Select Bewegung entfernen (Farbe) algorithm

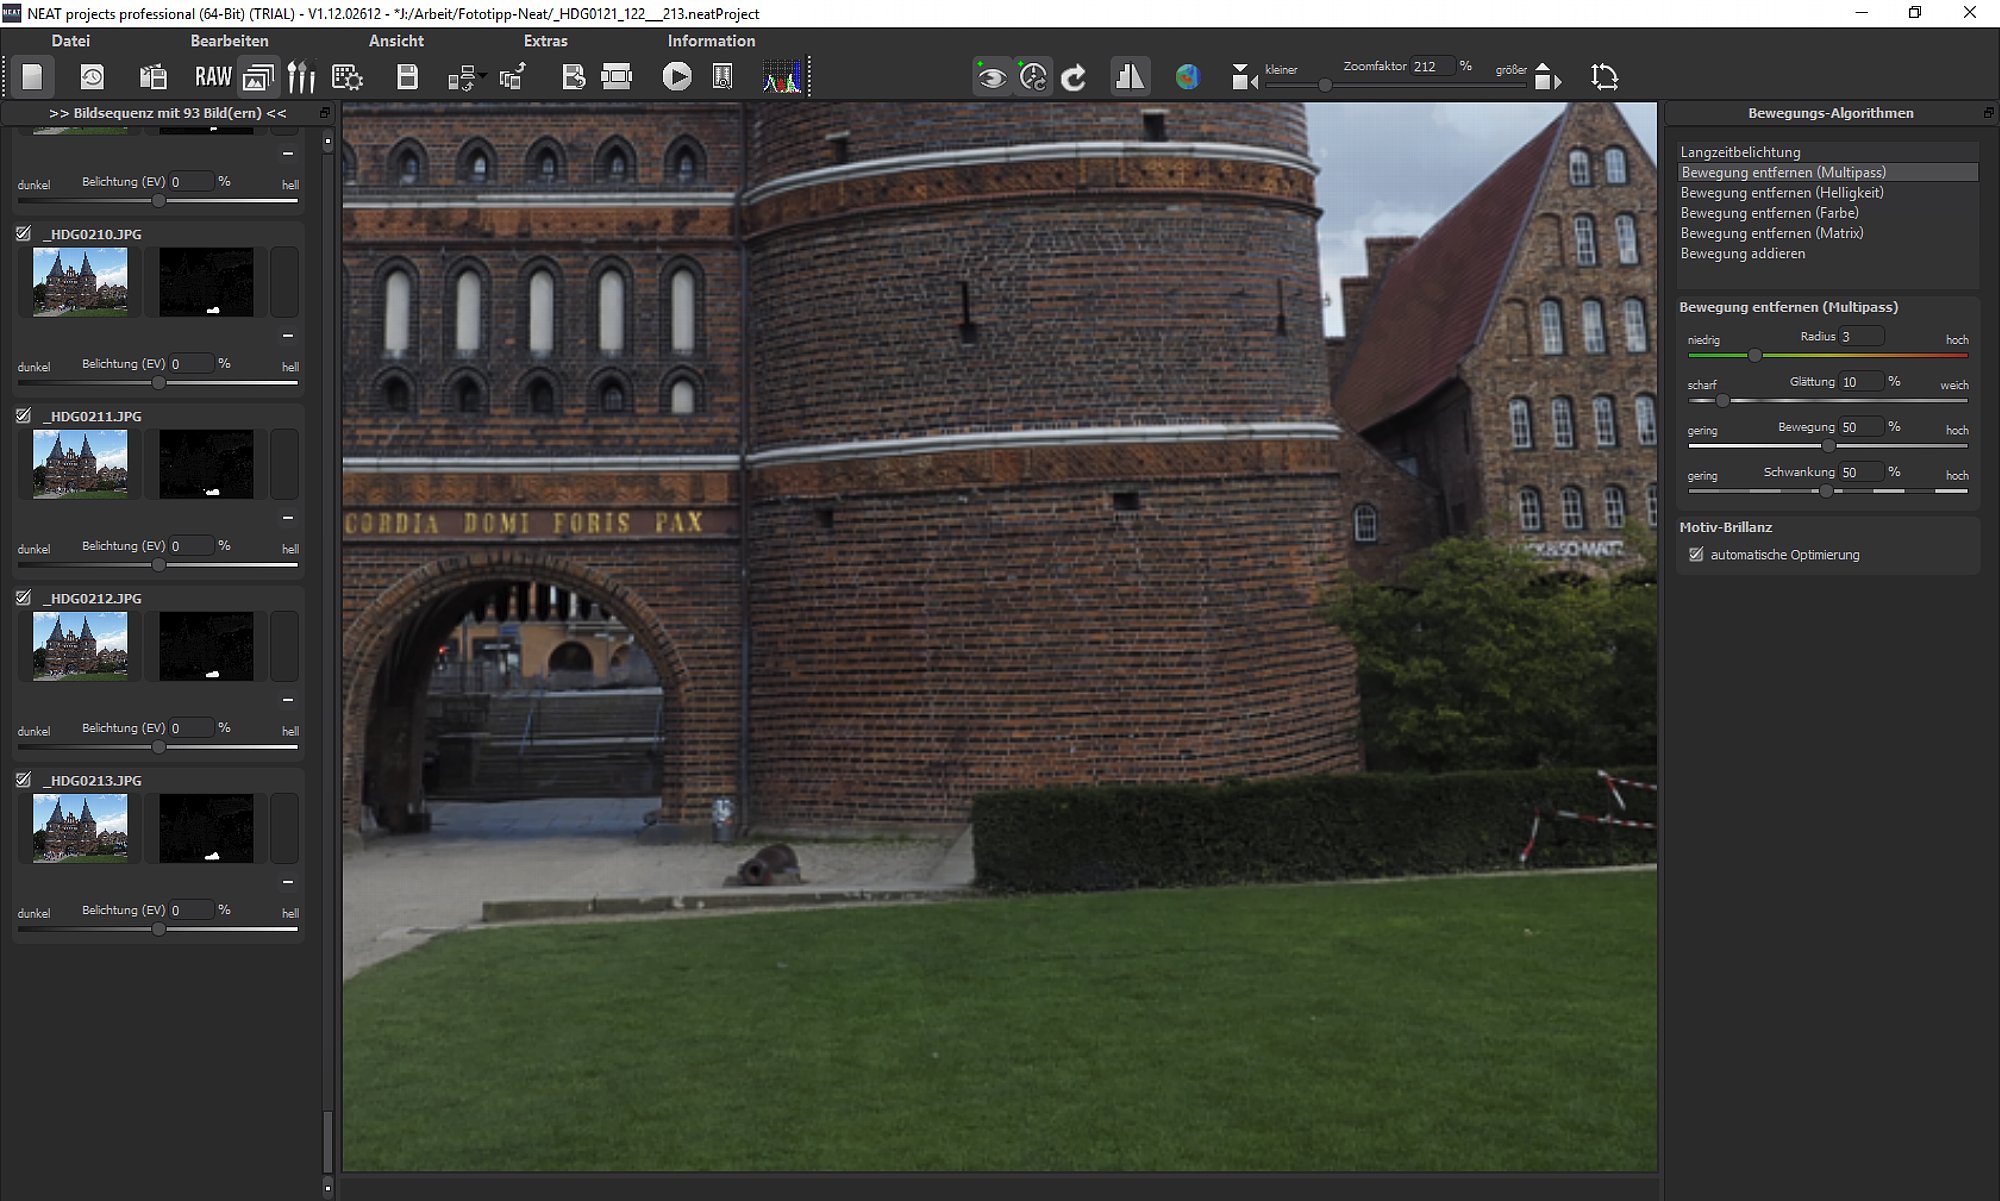[1828, 213]
